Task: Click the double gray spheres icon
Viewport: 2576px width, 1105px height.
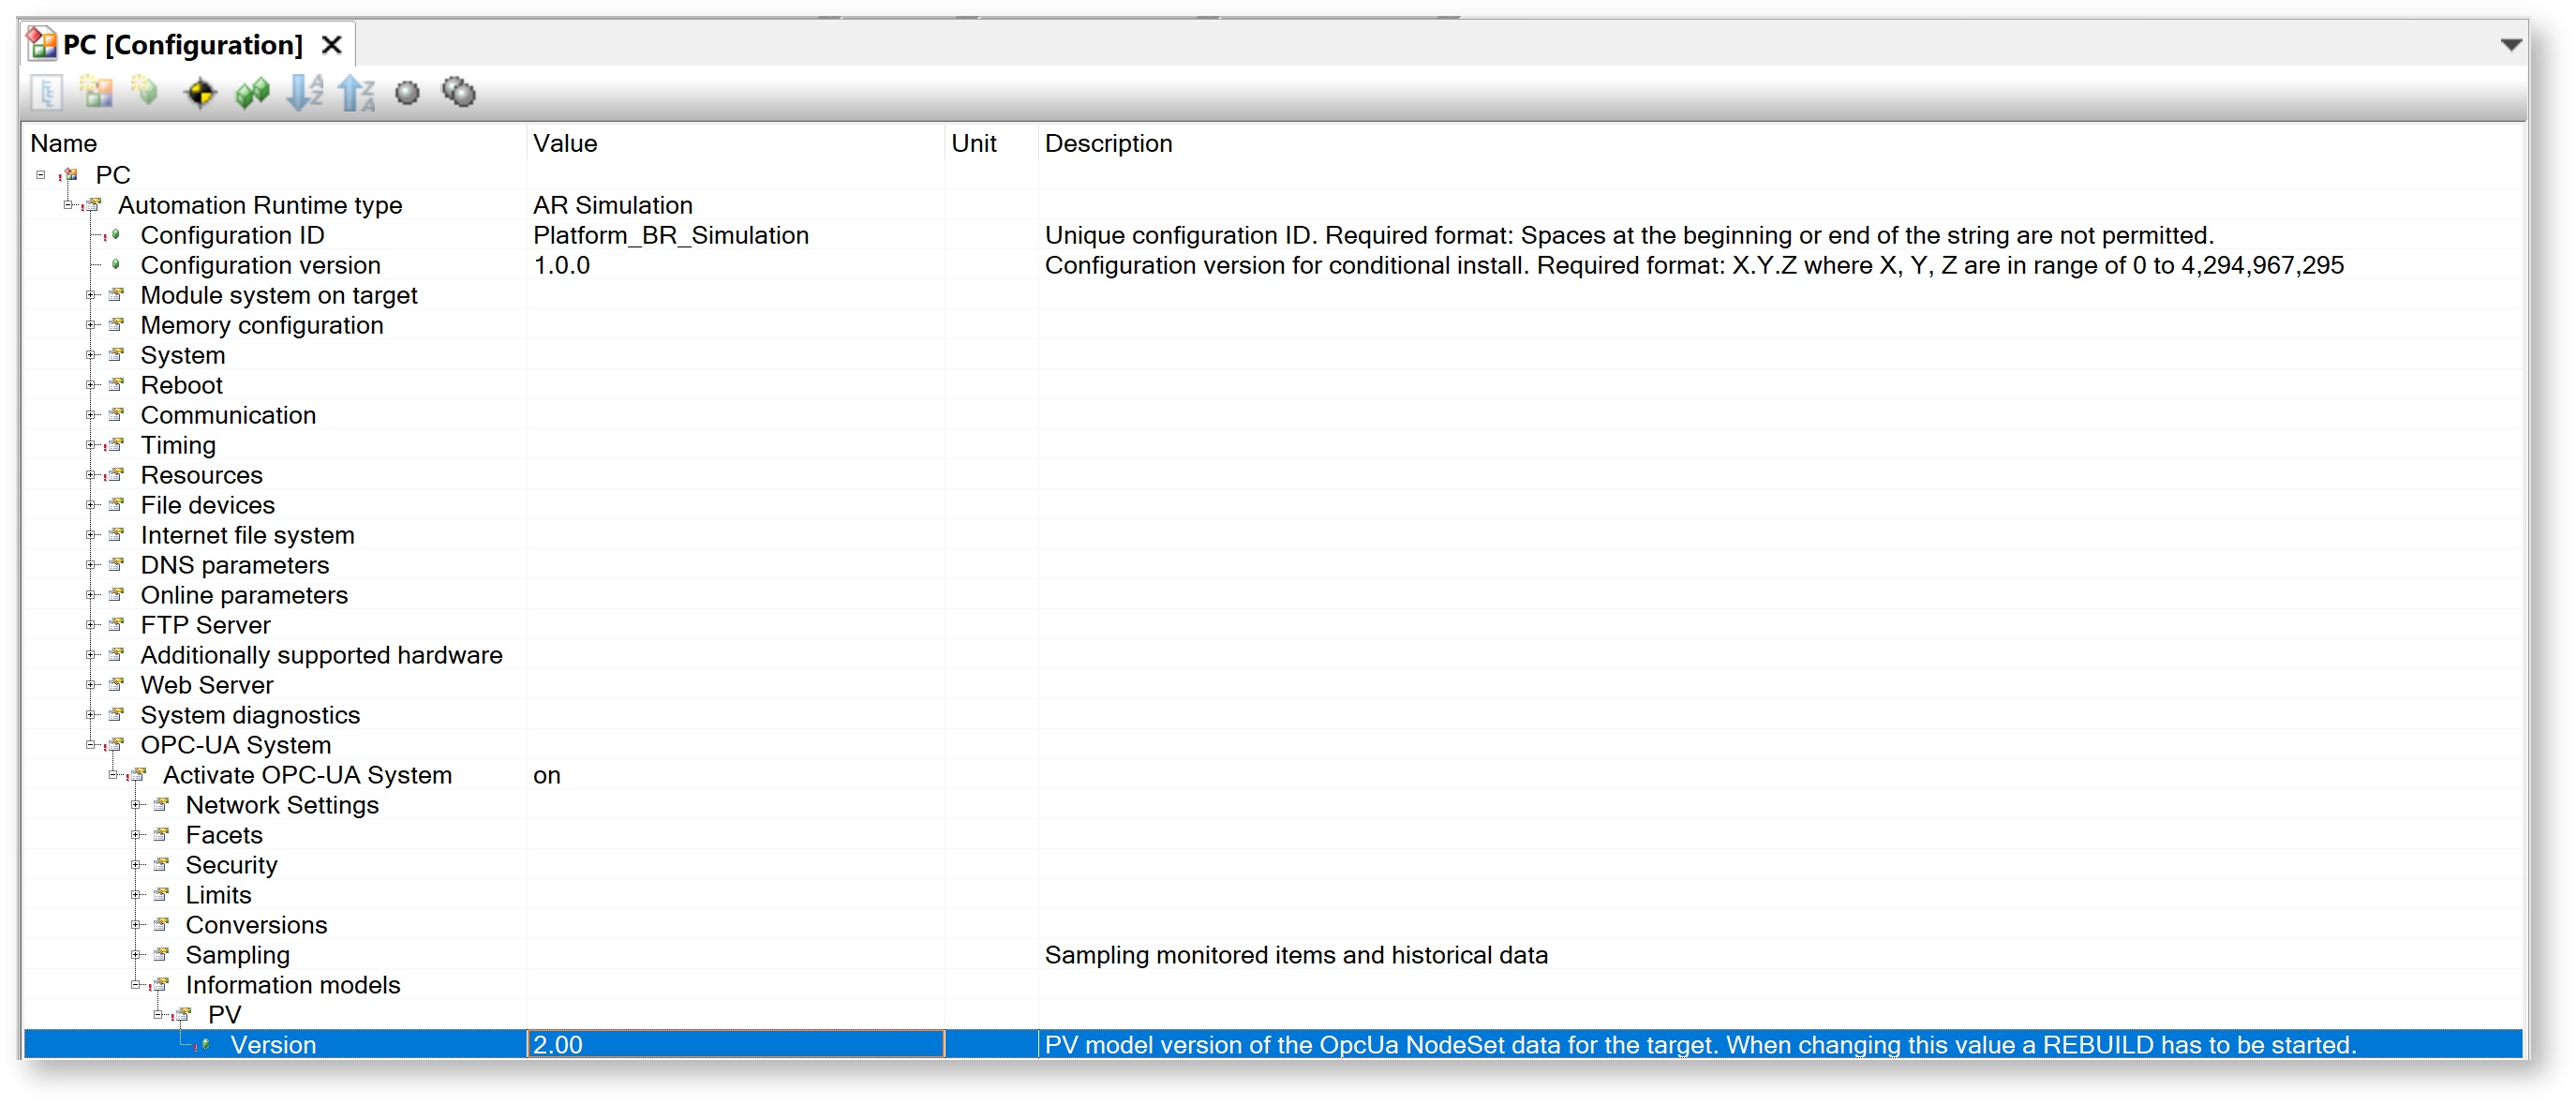Action: pos(459,93)
